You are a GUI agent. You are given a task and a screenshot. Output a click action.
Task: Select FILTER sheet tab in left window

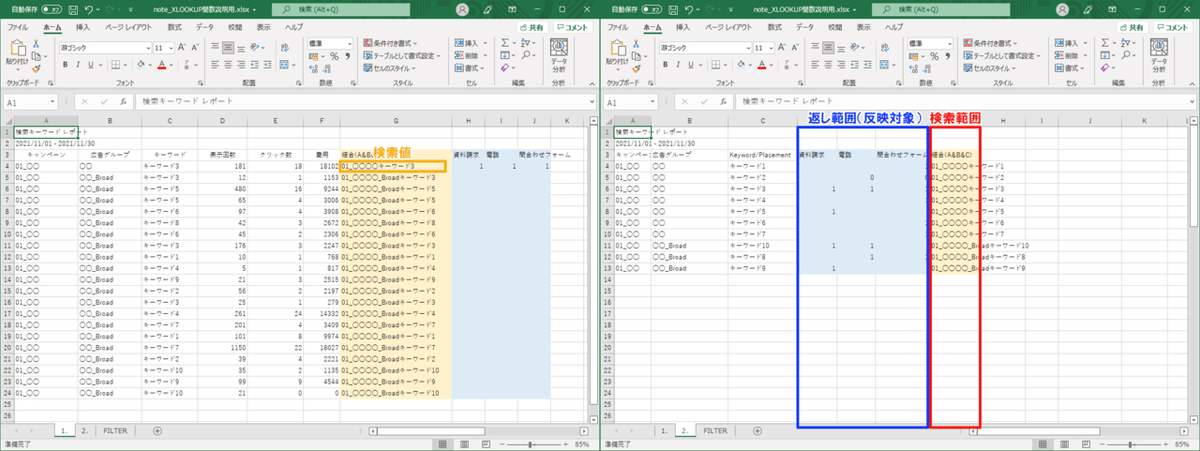(x=115, y=430)
